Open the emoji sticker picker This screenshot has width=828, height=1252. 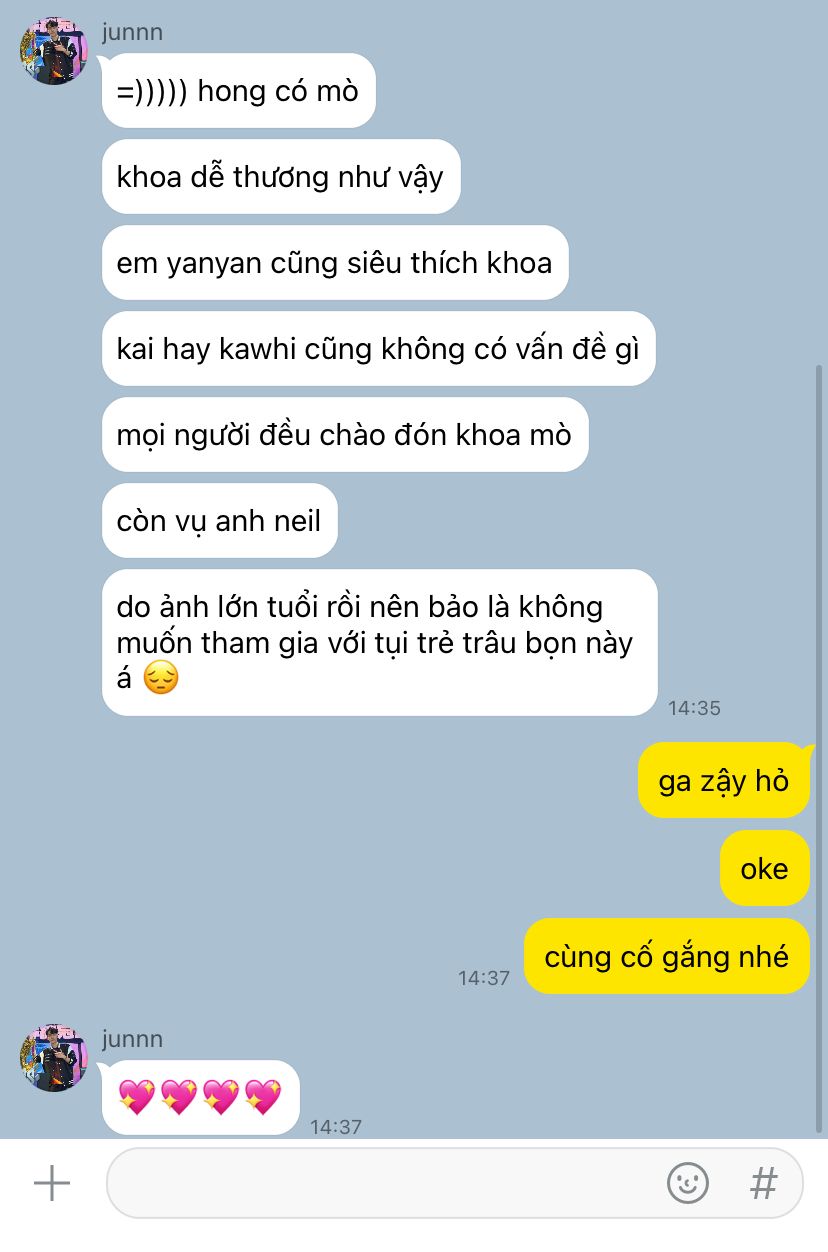click(x=688, y=1184)
